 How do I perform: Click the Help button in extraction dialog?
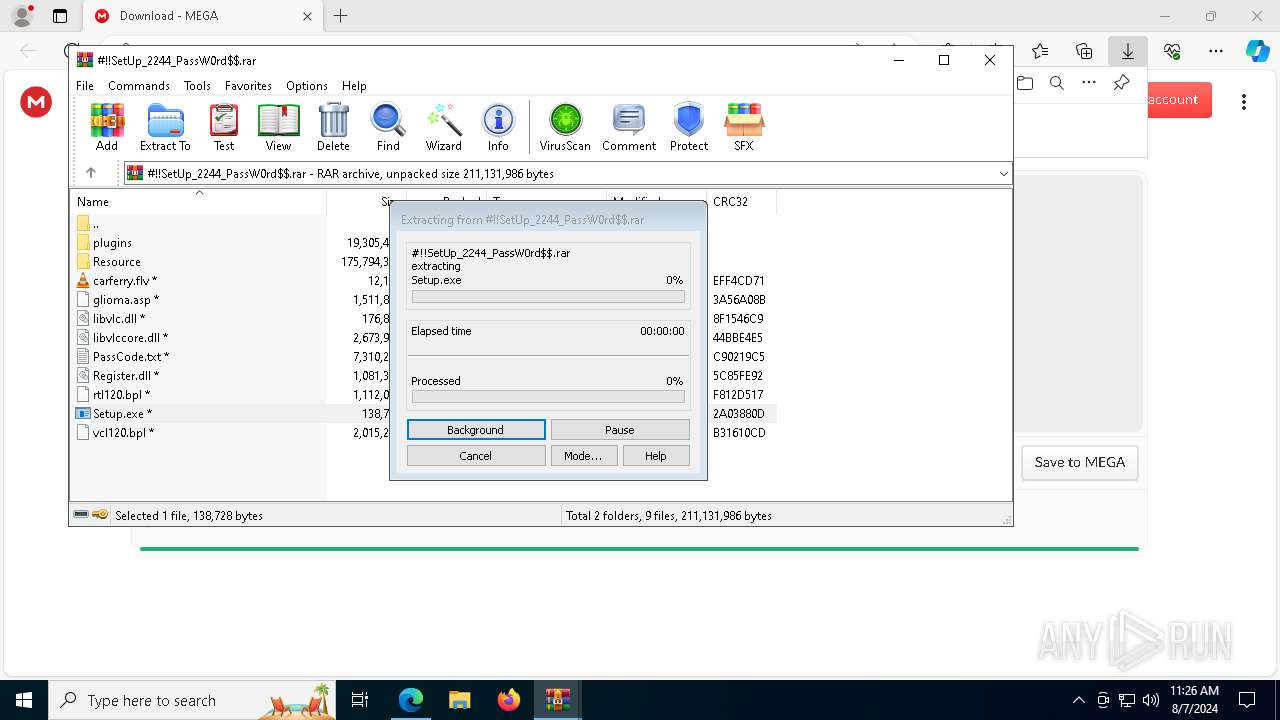656,456
